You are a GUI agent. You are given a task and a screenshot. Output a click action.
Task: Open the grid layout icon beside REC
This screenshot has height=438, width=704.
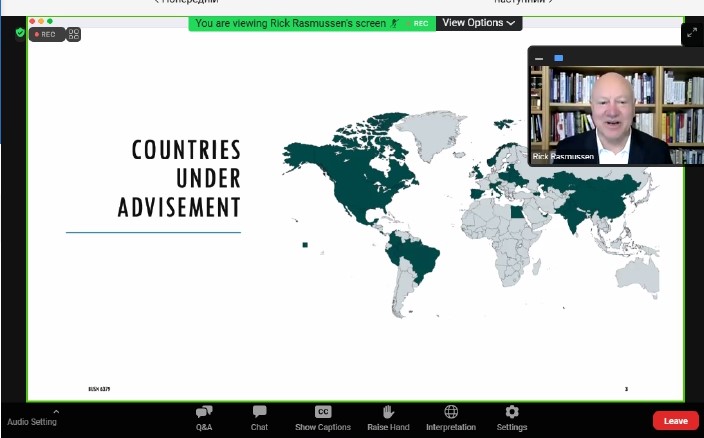(74, 34)
